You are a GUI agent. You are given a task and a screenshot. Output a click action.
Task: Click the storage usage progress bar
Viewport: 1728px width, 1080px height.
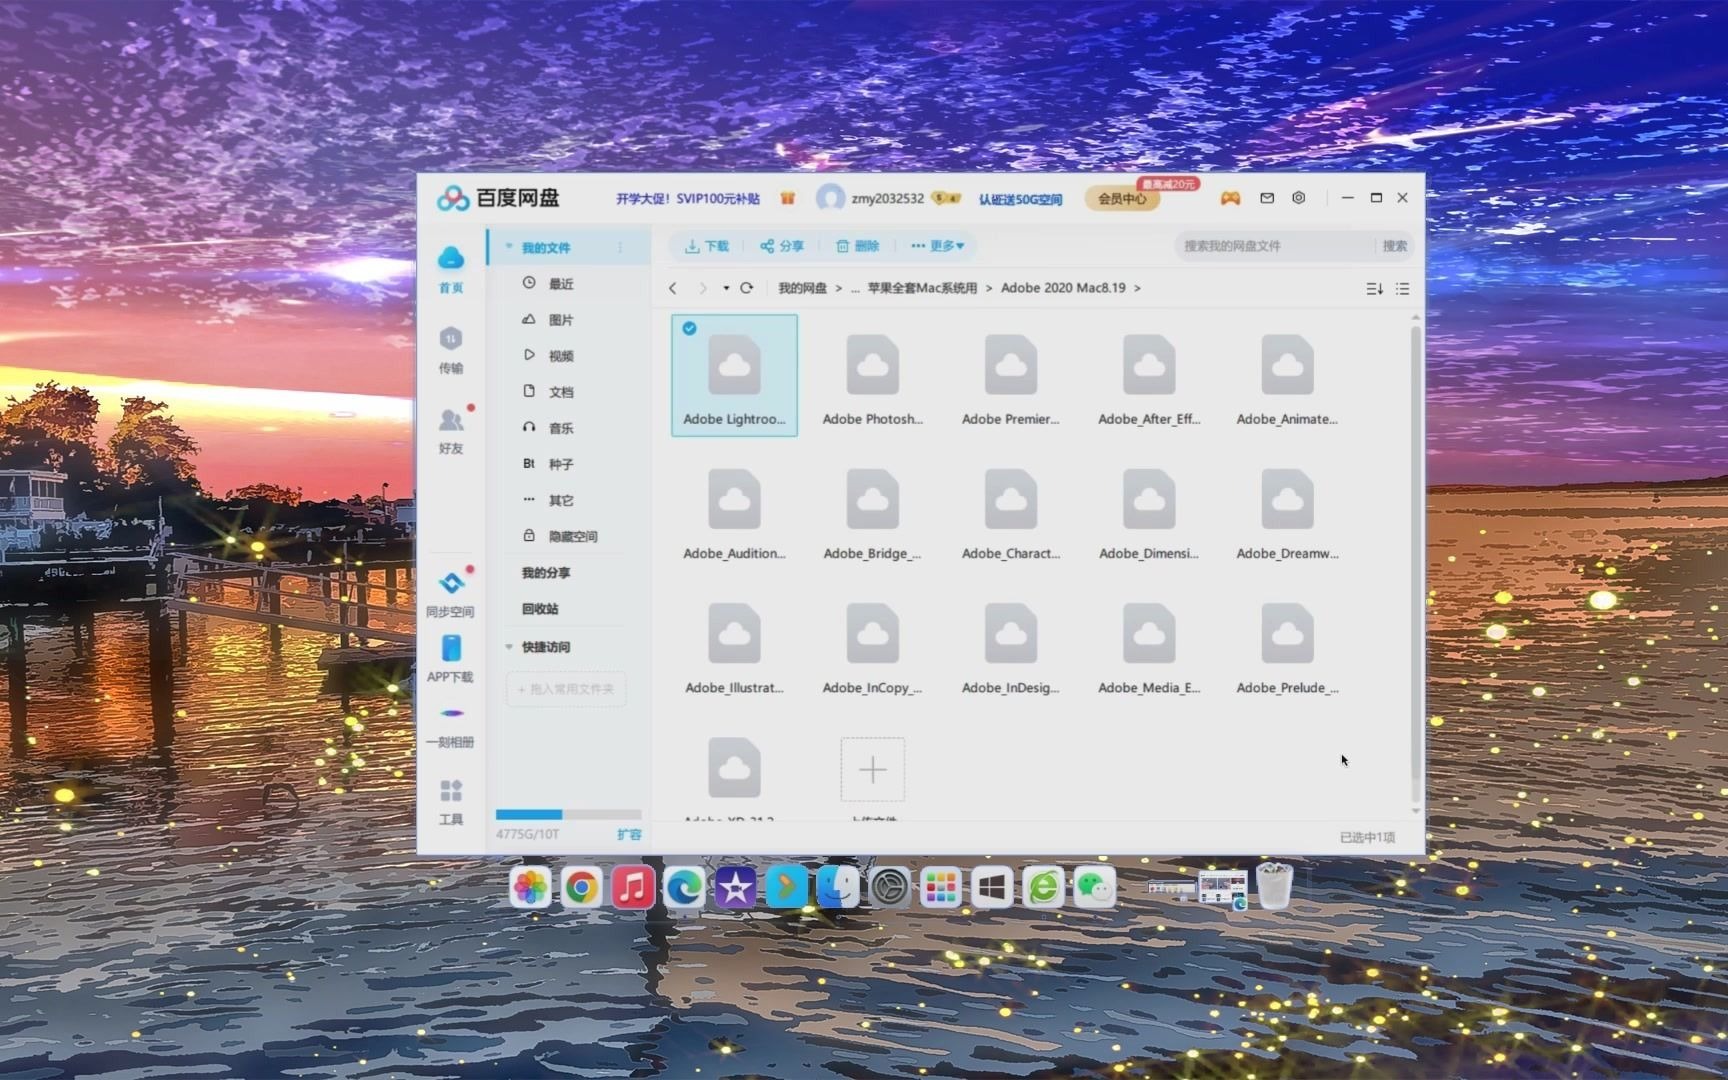tap(568, 814)
